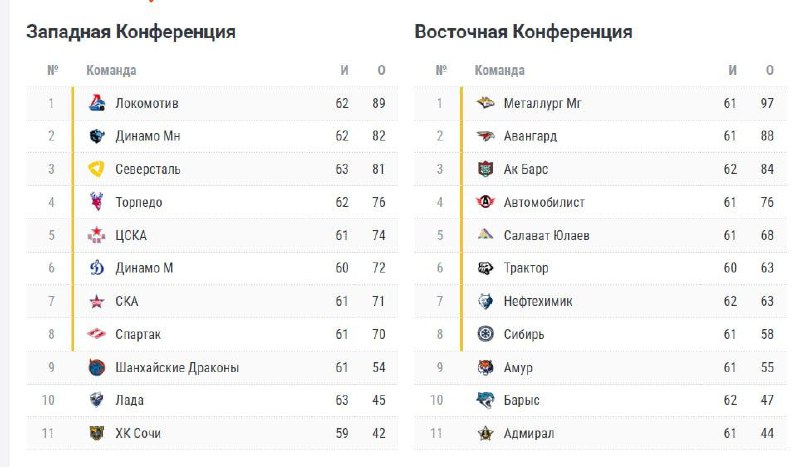Screen dimensions: 800x467
Task: Click the western table's О points column header
Action: tap(381, 70)
